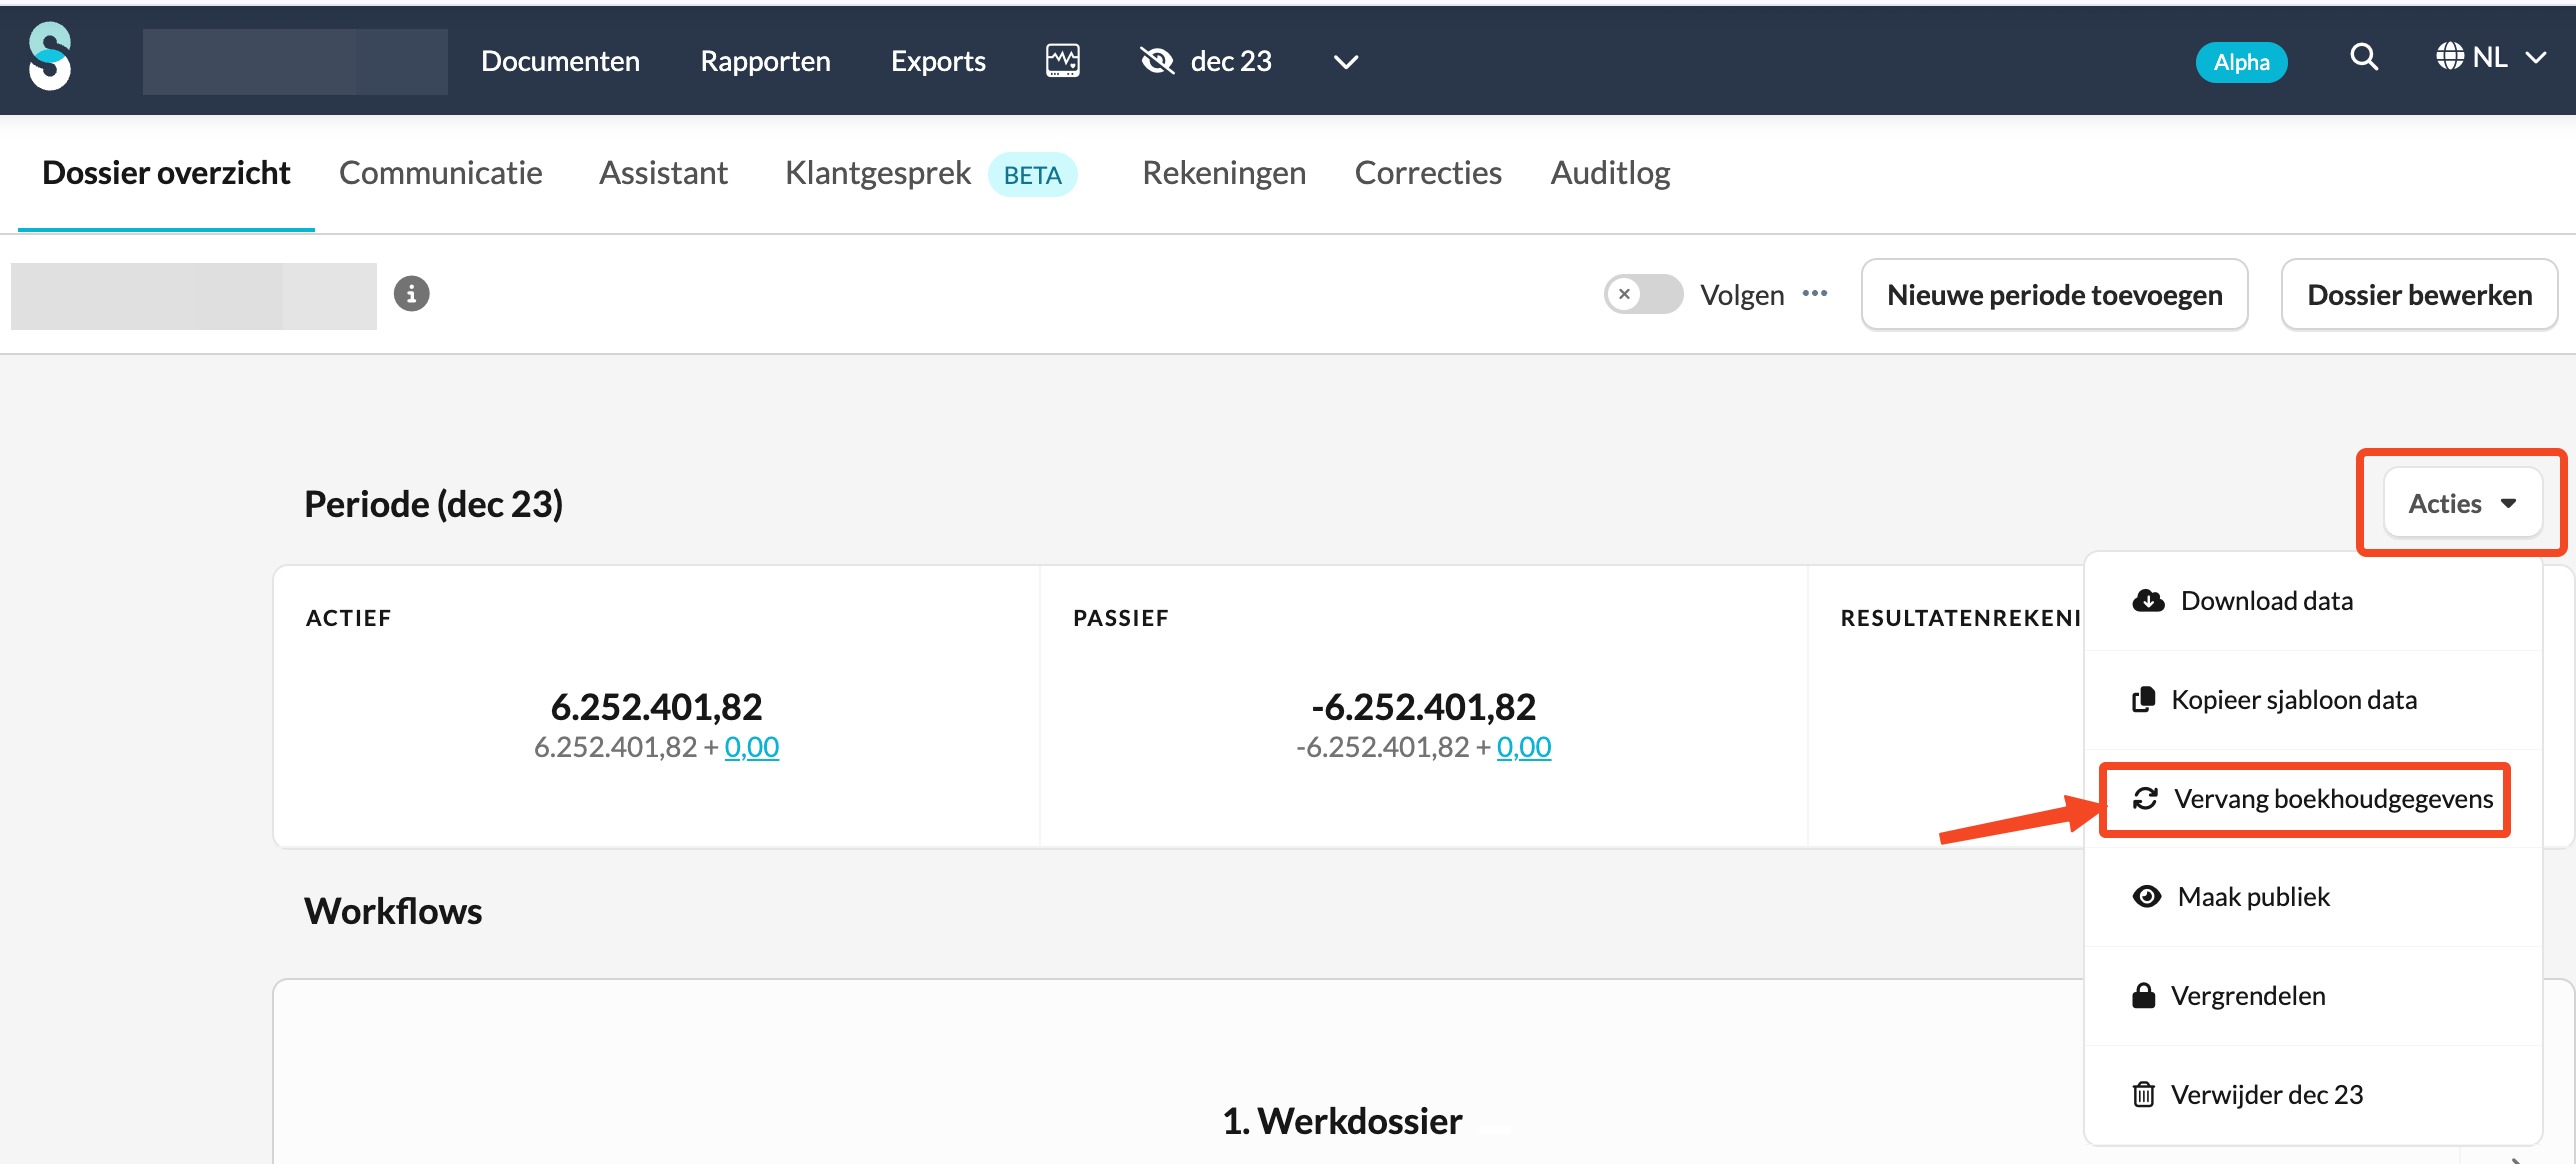Click the crossed-out eye icon before dec 23
2576x1164 pixels.
coord(1157,61)
